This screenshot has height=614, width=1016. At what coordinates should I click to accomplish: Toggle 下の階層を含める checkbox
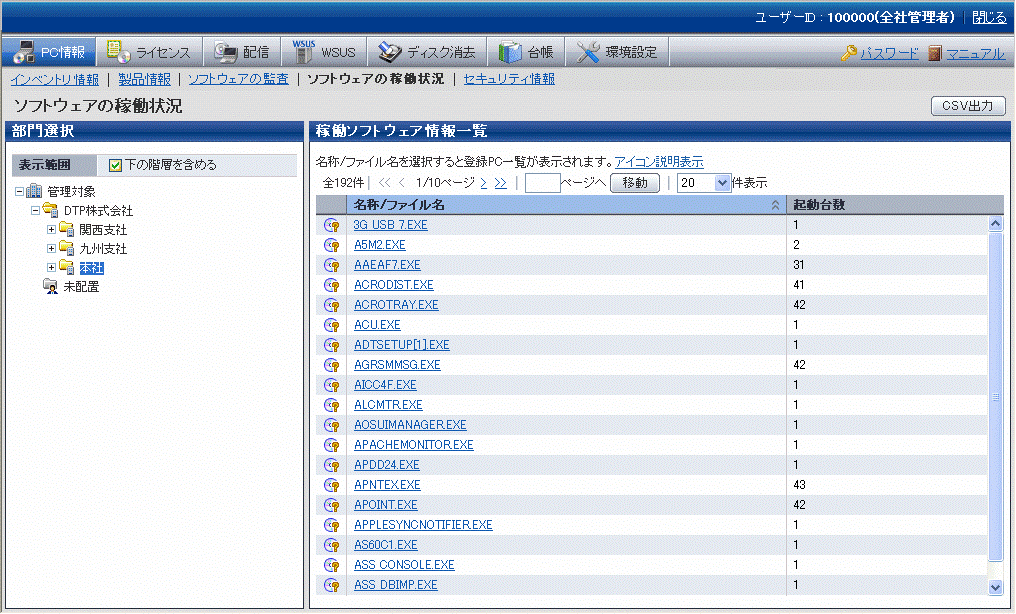coord(115,165)
